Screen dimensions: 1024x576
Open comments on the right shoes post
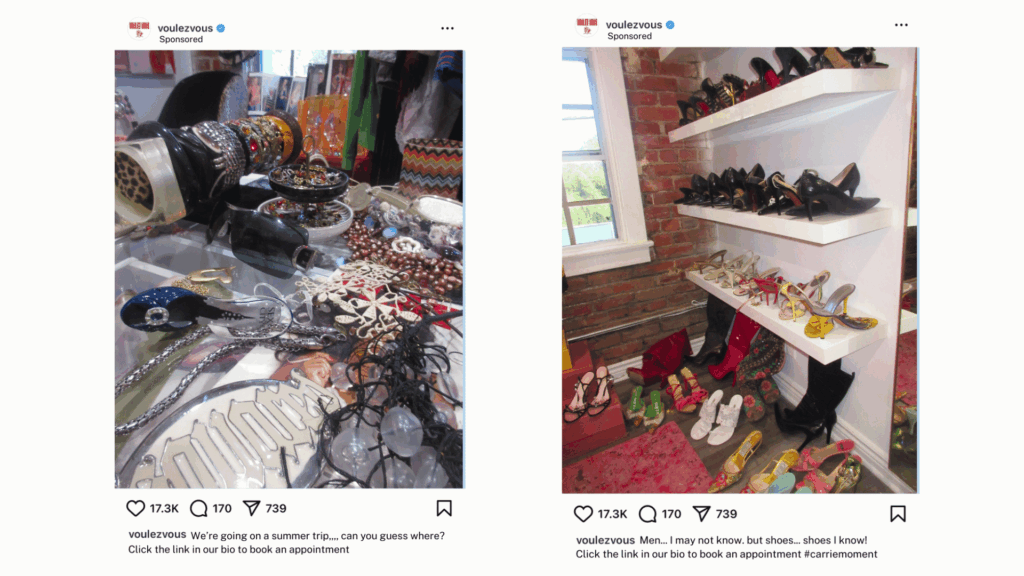647,514
